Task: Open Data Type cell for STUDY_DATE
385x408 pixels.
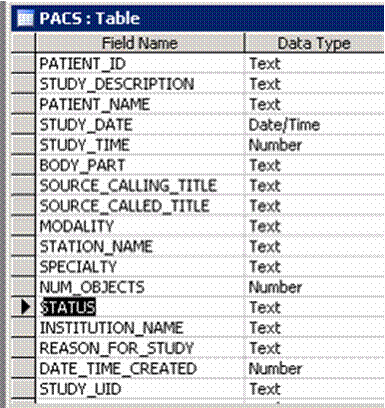Action: (x=314, y=125)
